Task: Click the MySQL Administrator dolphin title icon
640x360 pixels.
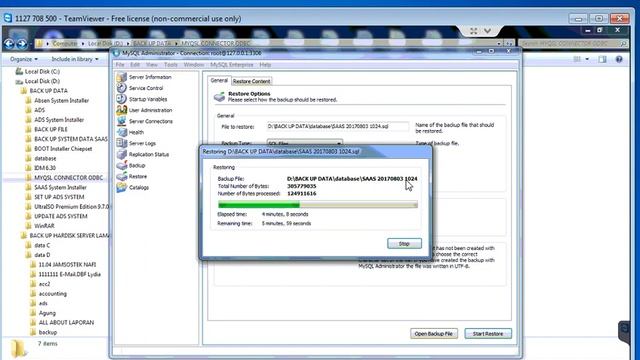Action: click(x=116, y=53)
